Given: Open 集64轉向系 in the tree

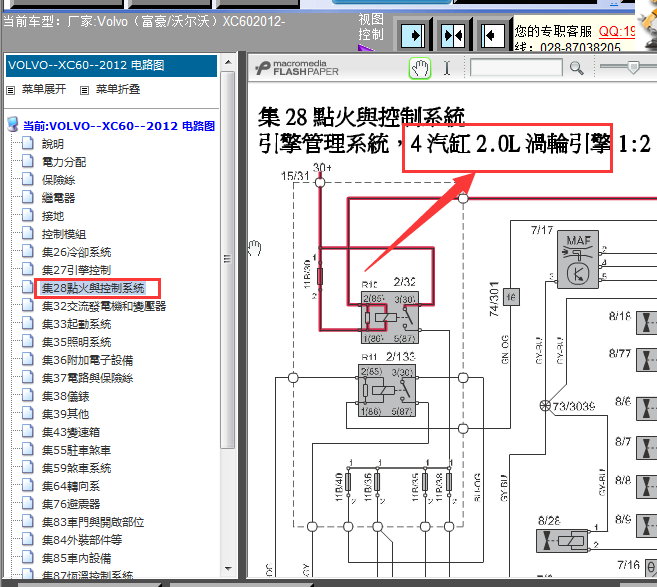Looking at the screenshot, I should click(x=71, y=486).
